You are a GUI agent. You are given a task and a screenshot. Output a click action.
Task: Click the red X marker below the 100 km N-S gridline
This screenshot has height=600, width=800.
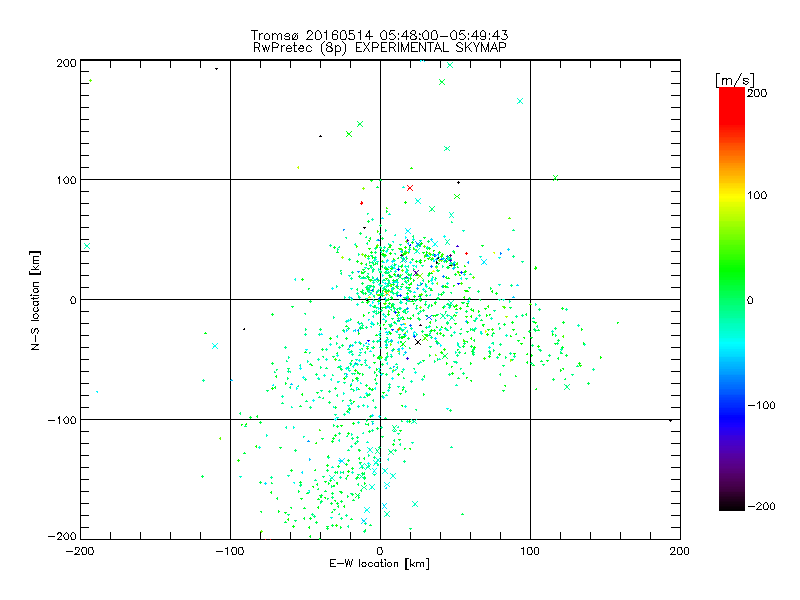tap(410, 188)
